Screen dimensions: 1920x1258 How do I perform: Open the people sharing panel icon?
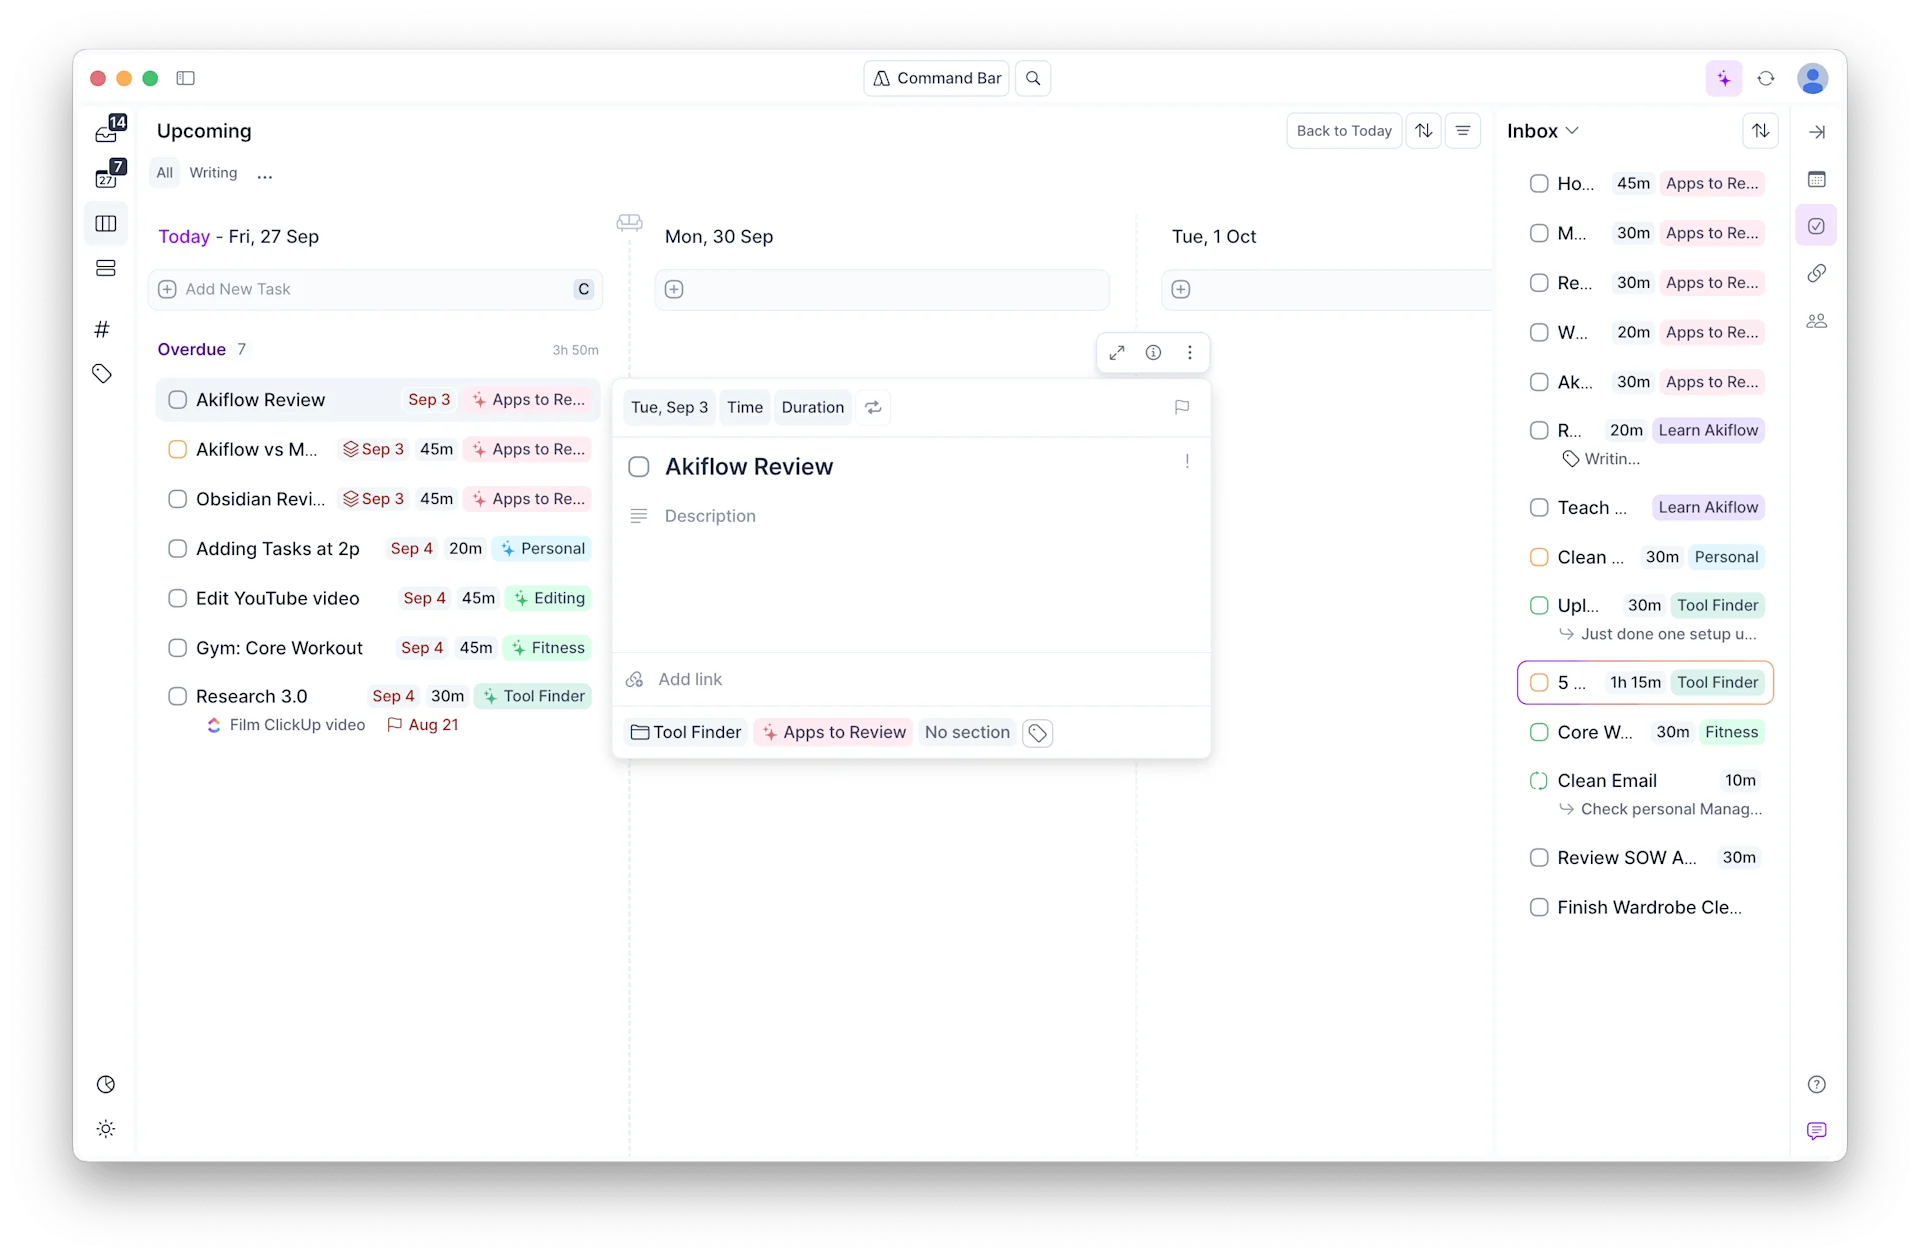pos(1817,321)
